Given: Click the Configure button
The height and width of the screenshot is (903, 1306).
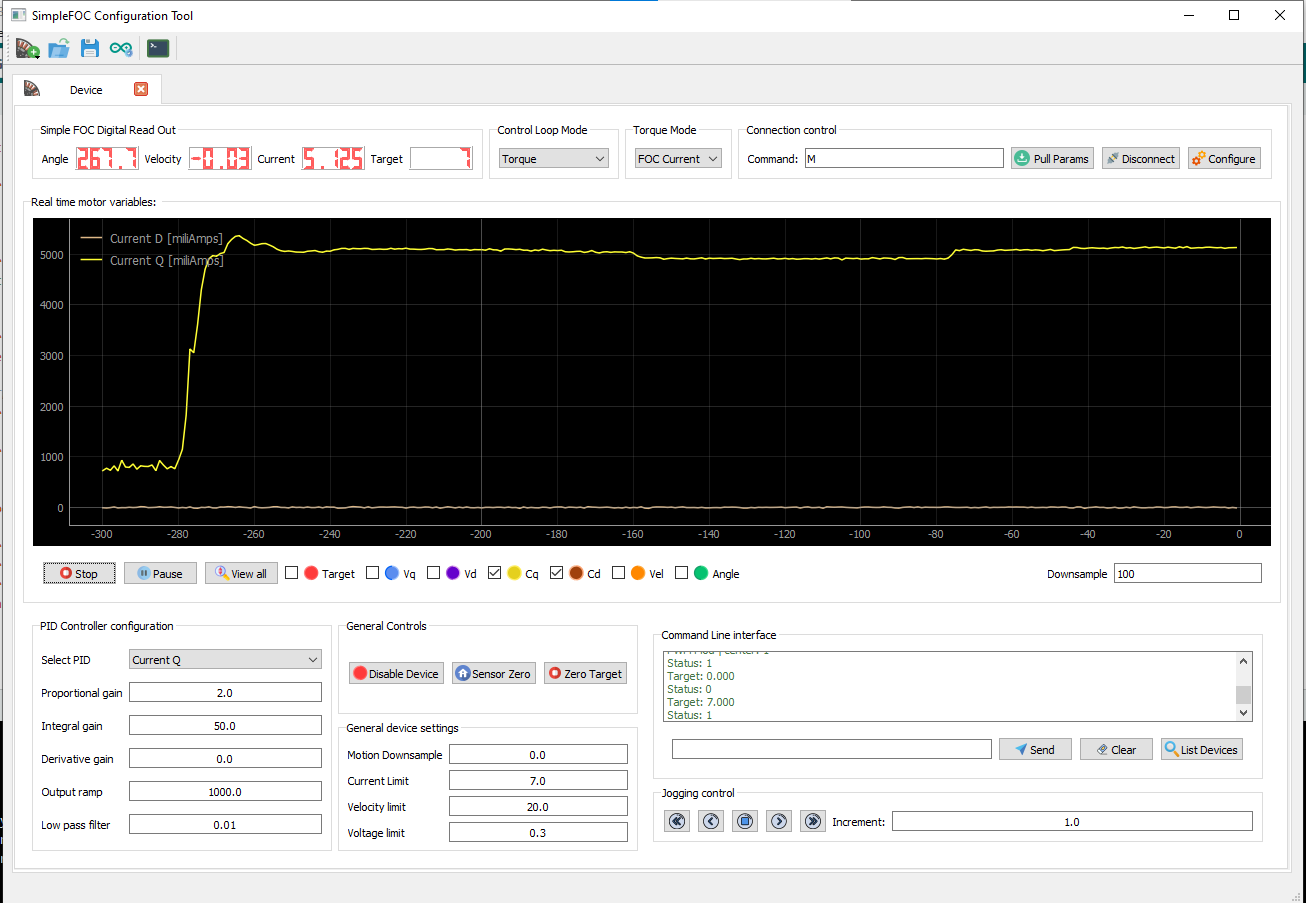Looking at the screenshot, I should pyautogui.click(x=1224, y=158).
